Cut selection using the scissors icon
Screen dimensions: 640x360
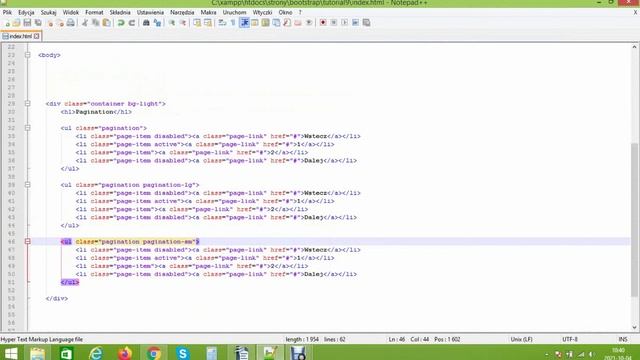point(84,23)
